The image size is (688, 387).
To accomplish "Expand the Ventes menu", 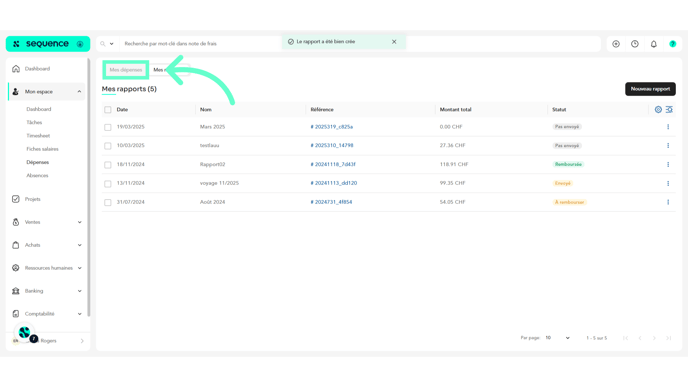I will coord(79,222).
